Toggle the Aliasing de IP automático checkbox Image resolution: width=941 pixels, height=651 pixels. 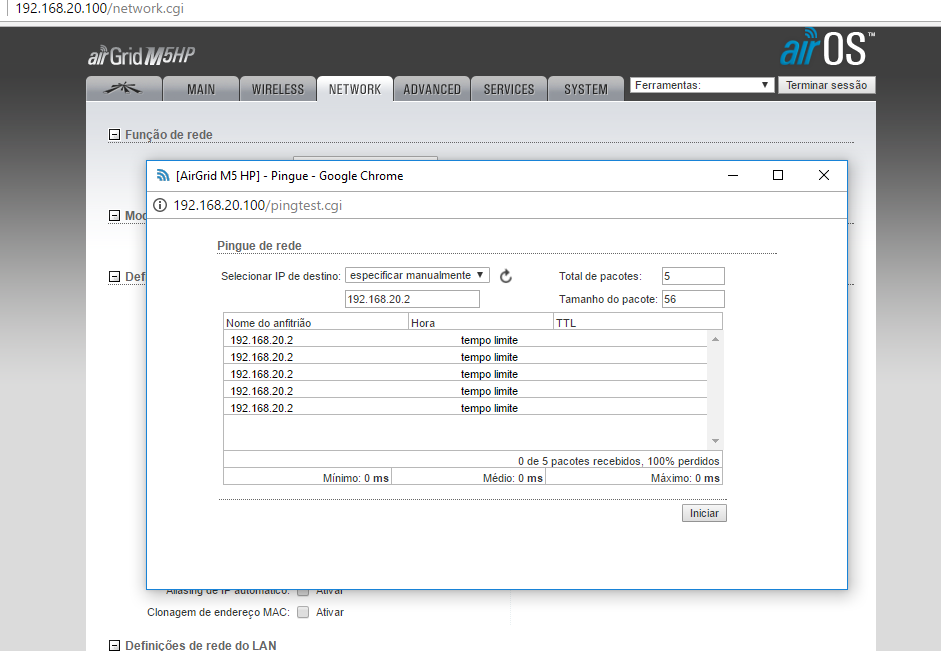pos(303,593)
